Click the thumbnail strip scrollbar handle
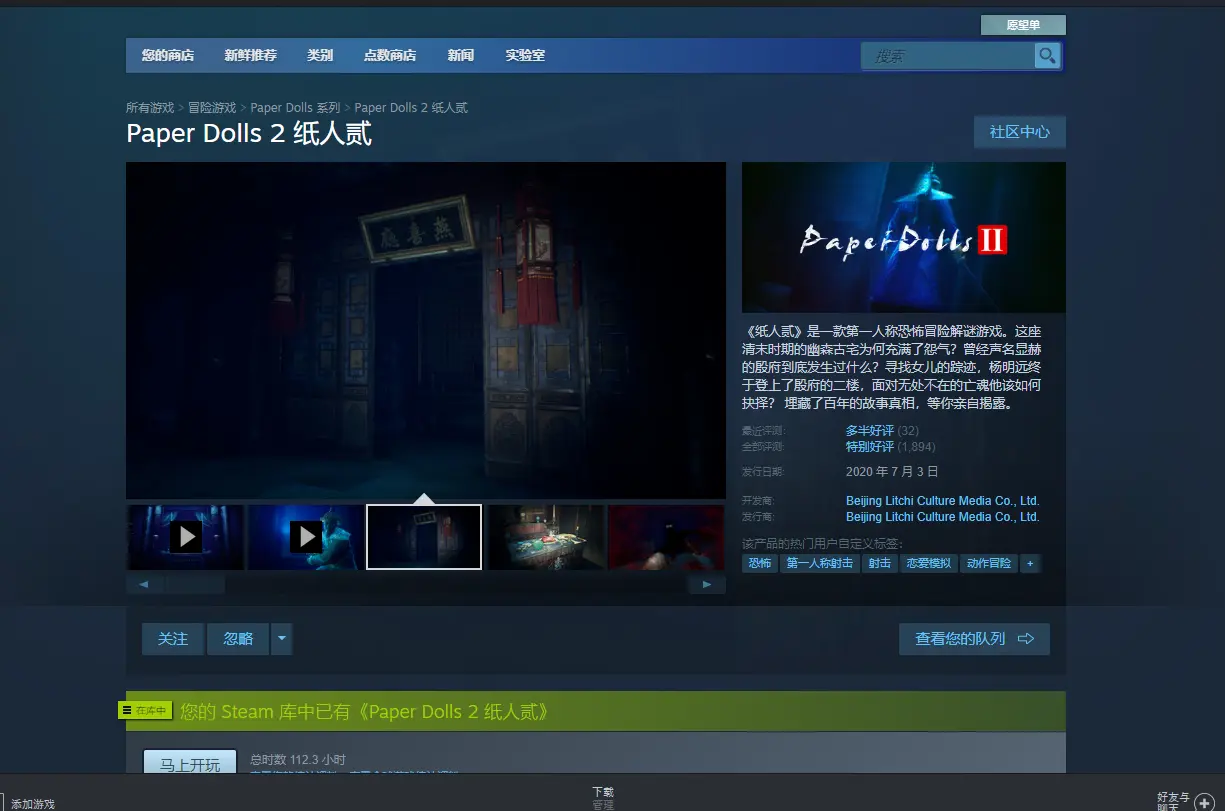The image size is (1225, 811). (x=195, y=584)
